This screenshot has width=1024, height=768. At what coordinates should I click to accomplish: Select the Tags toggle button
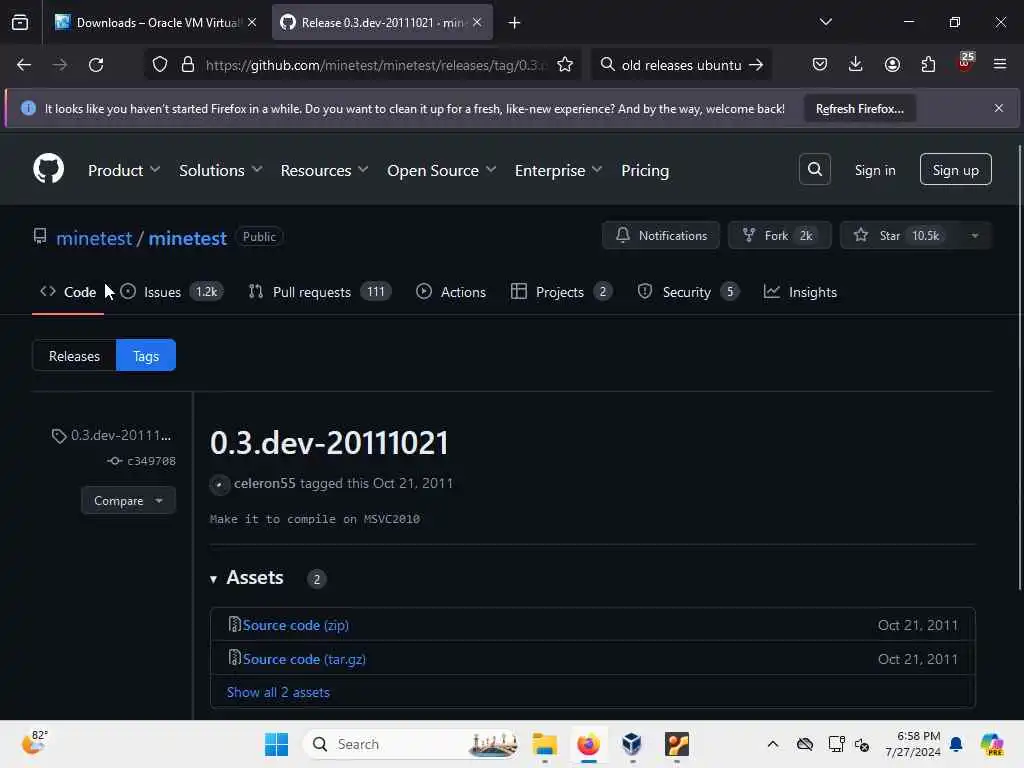tap(146, 356)
